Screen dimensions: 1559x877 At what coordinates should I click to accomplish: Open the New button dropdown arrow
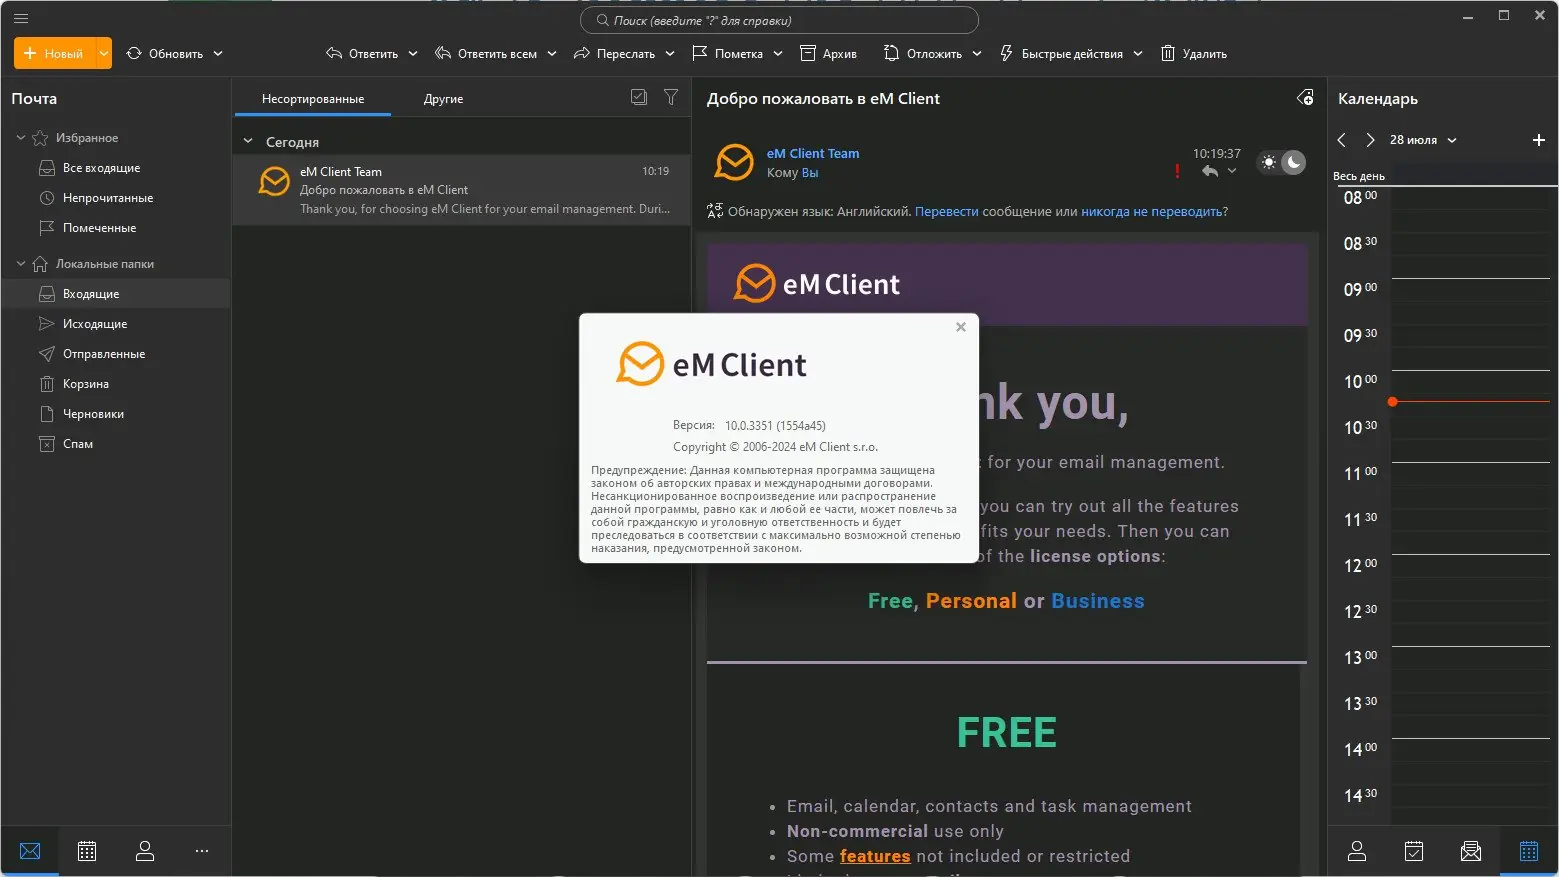coord(104,54)
